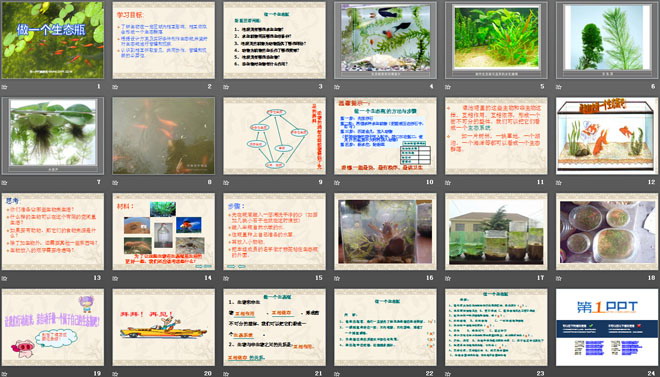
Task: Click the transition star icon under slide 3
Action: coord(226,87)
